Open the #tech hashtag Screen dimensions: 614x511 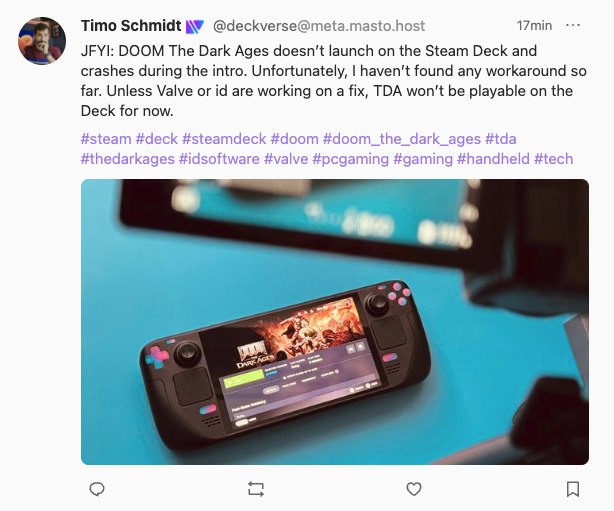[554, 159]
